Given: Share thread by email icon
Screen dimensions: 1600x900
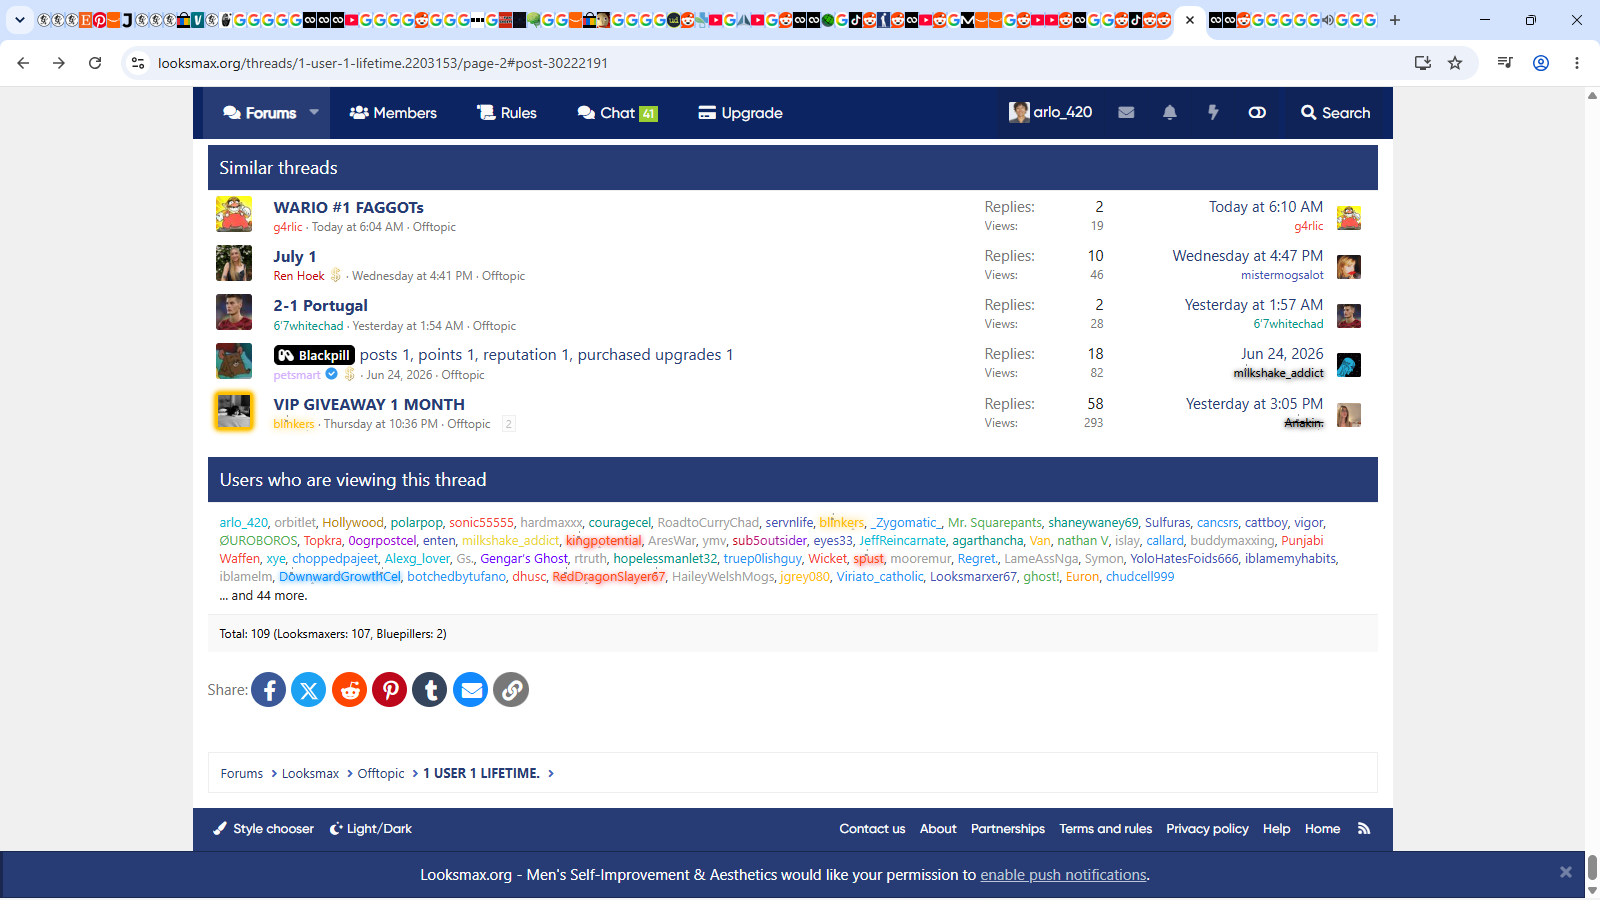Looking at the screenshot, I should pos(471,690).
